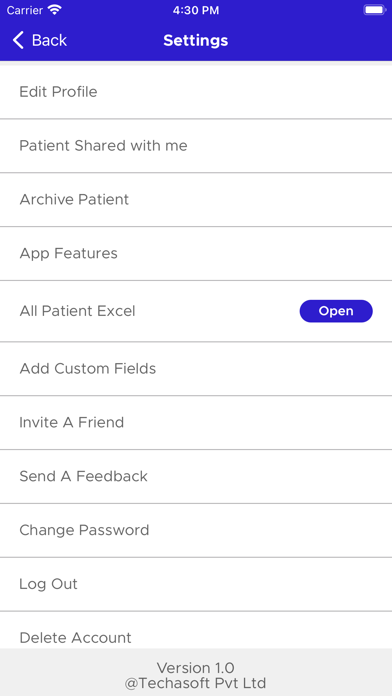Click the Back text label
This screenshot has height=696, width=392.
(x=49, y=40)
